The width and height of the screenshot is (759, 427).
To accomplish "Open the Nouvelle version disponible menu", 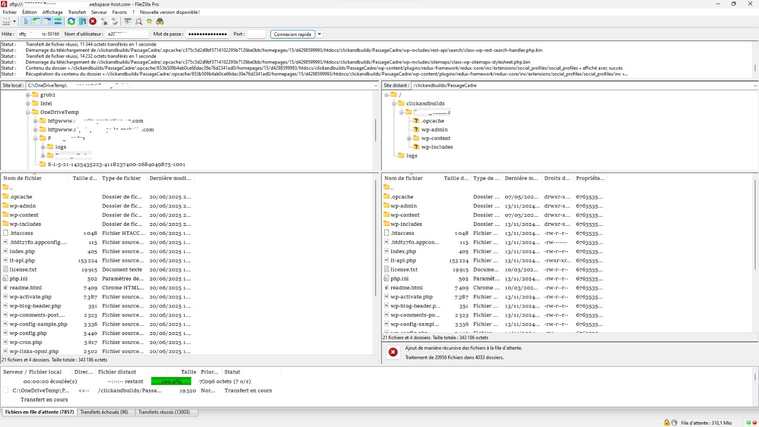I will [x=169, y=12].
